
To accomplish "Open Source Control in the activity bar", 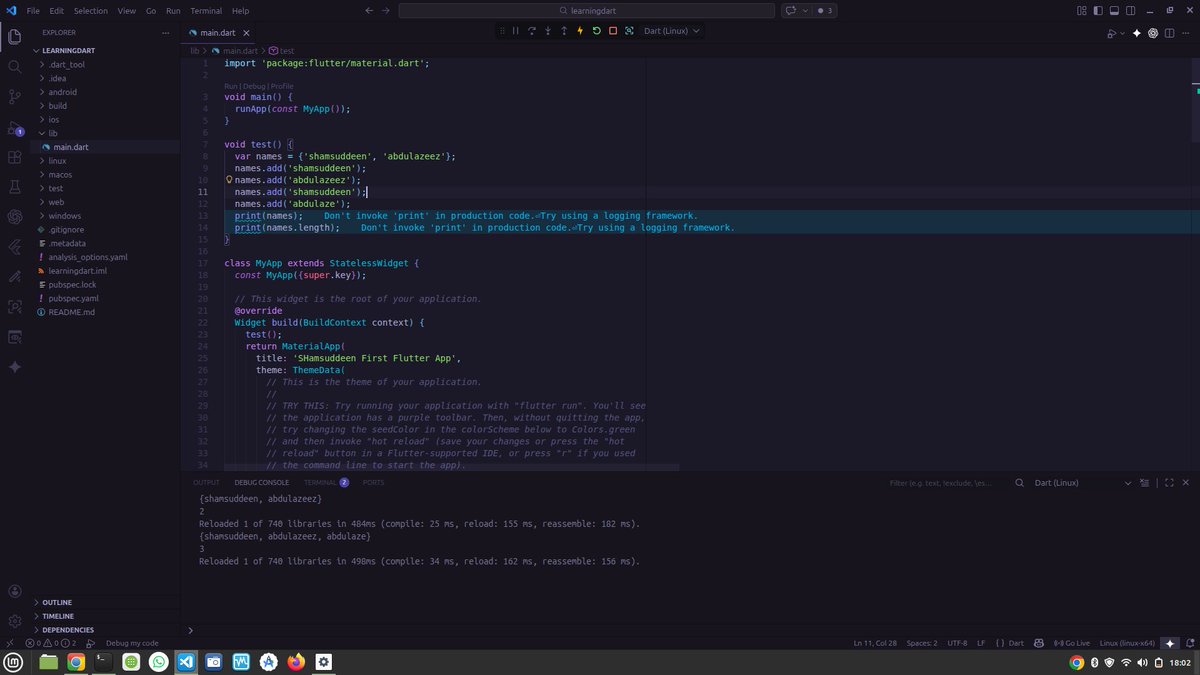I will [x=14, y=95].
